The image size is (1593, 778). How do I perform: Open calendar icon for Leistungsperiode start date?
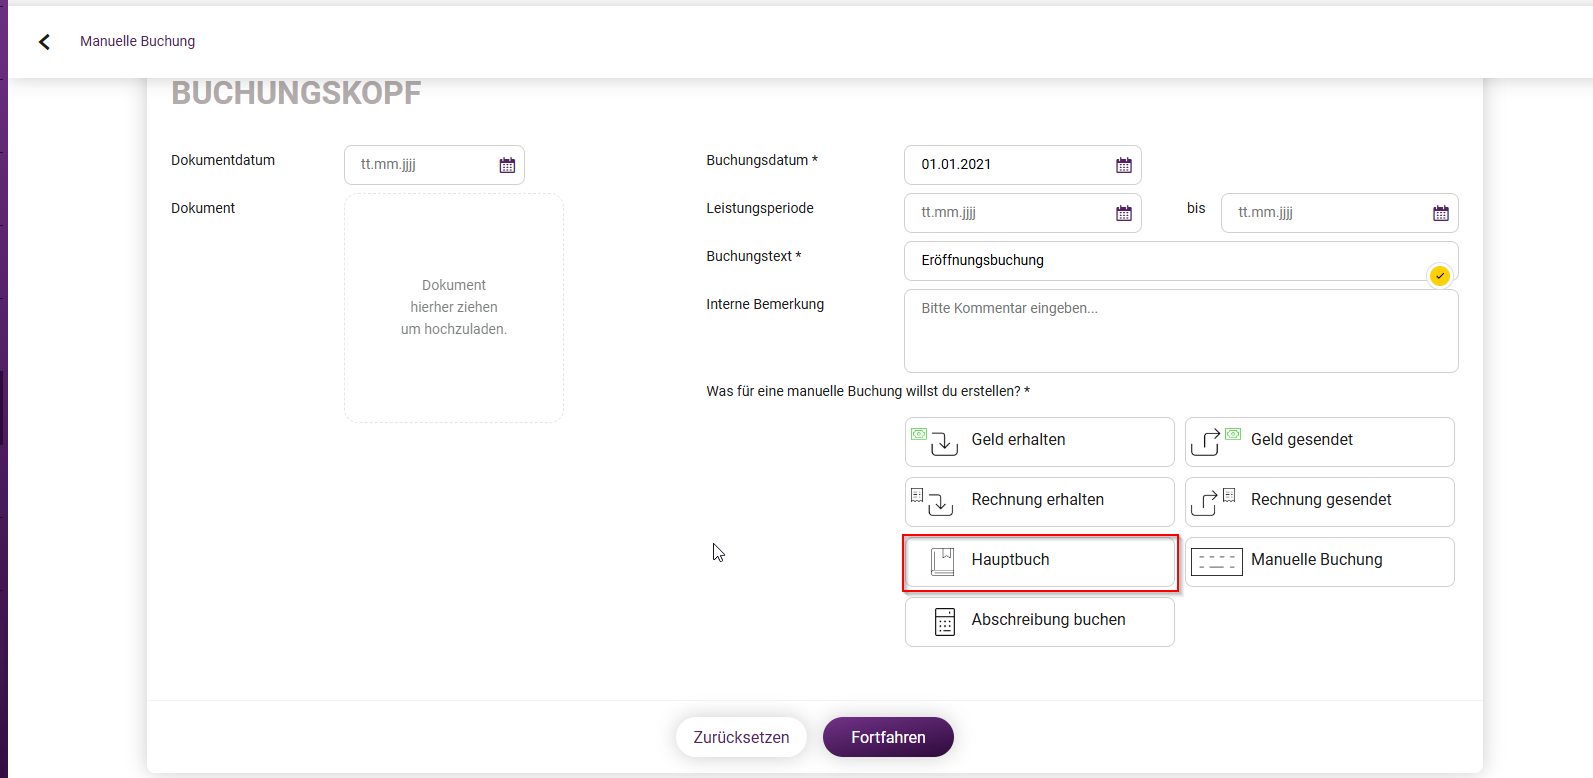tap(1124, 213)
